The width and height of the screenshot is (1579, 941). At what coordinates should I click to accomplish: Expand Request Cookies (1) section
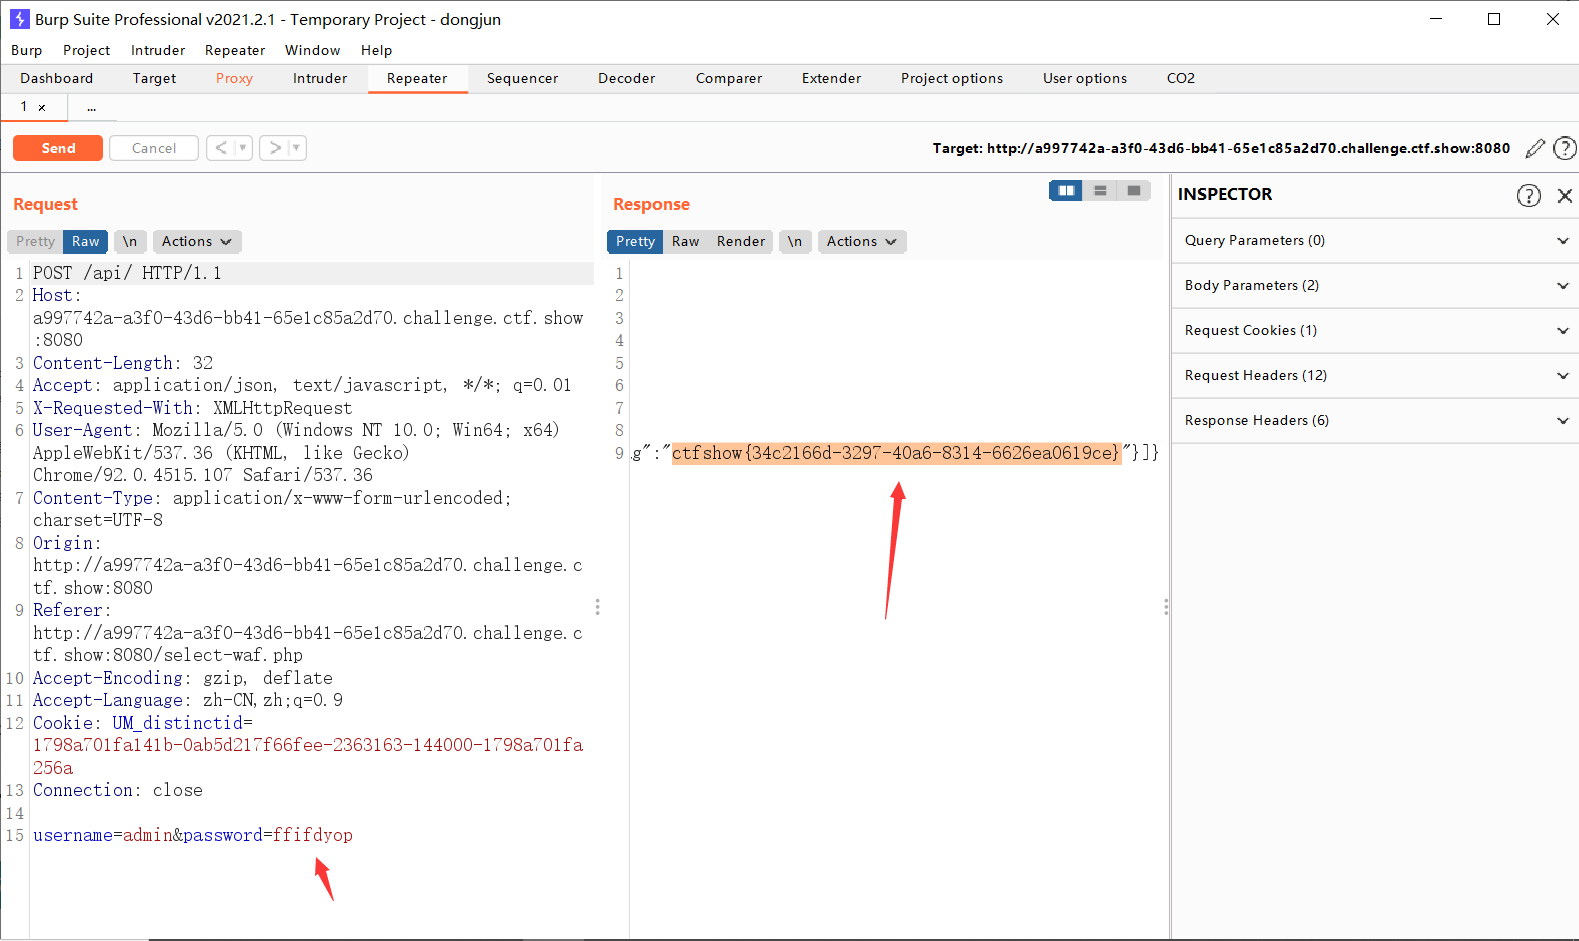pyautogui.click(x=1375, y=331)
